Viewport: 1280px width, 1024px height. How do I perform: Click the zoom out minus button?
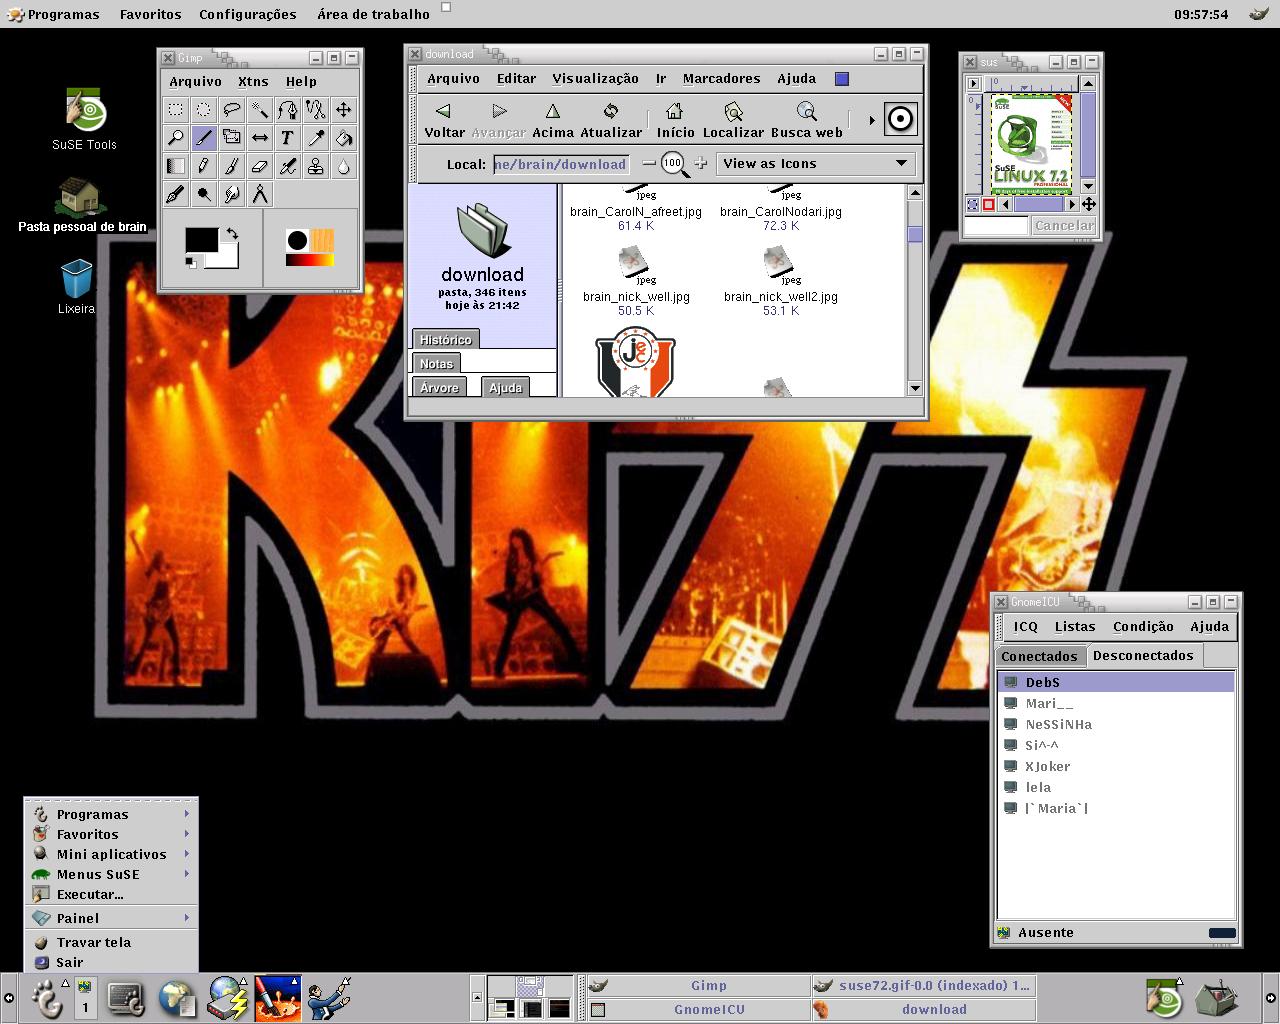[x=649, y=163]
